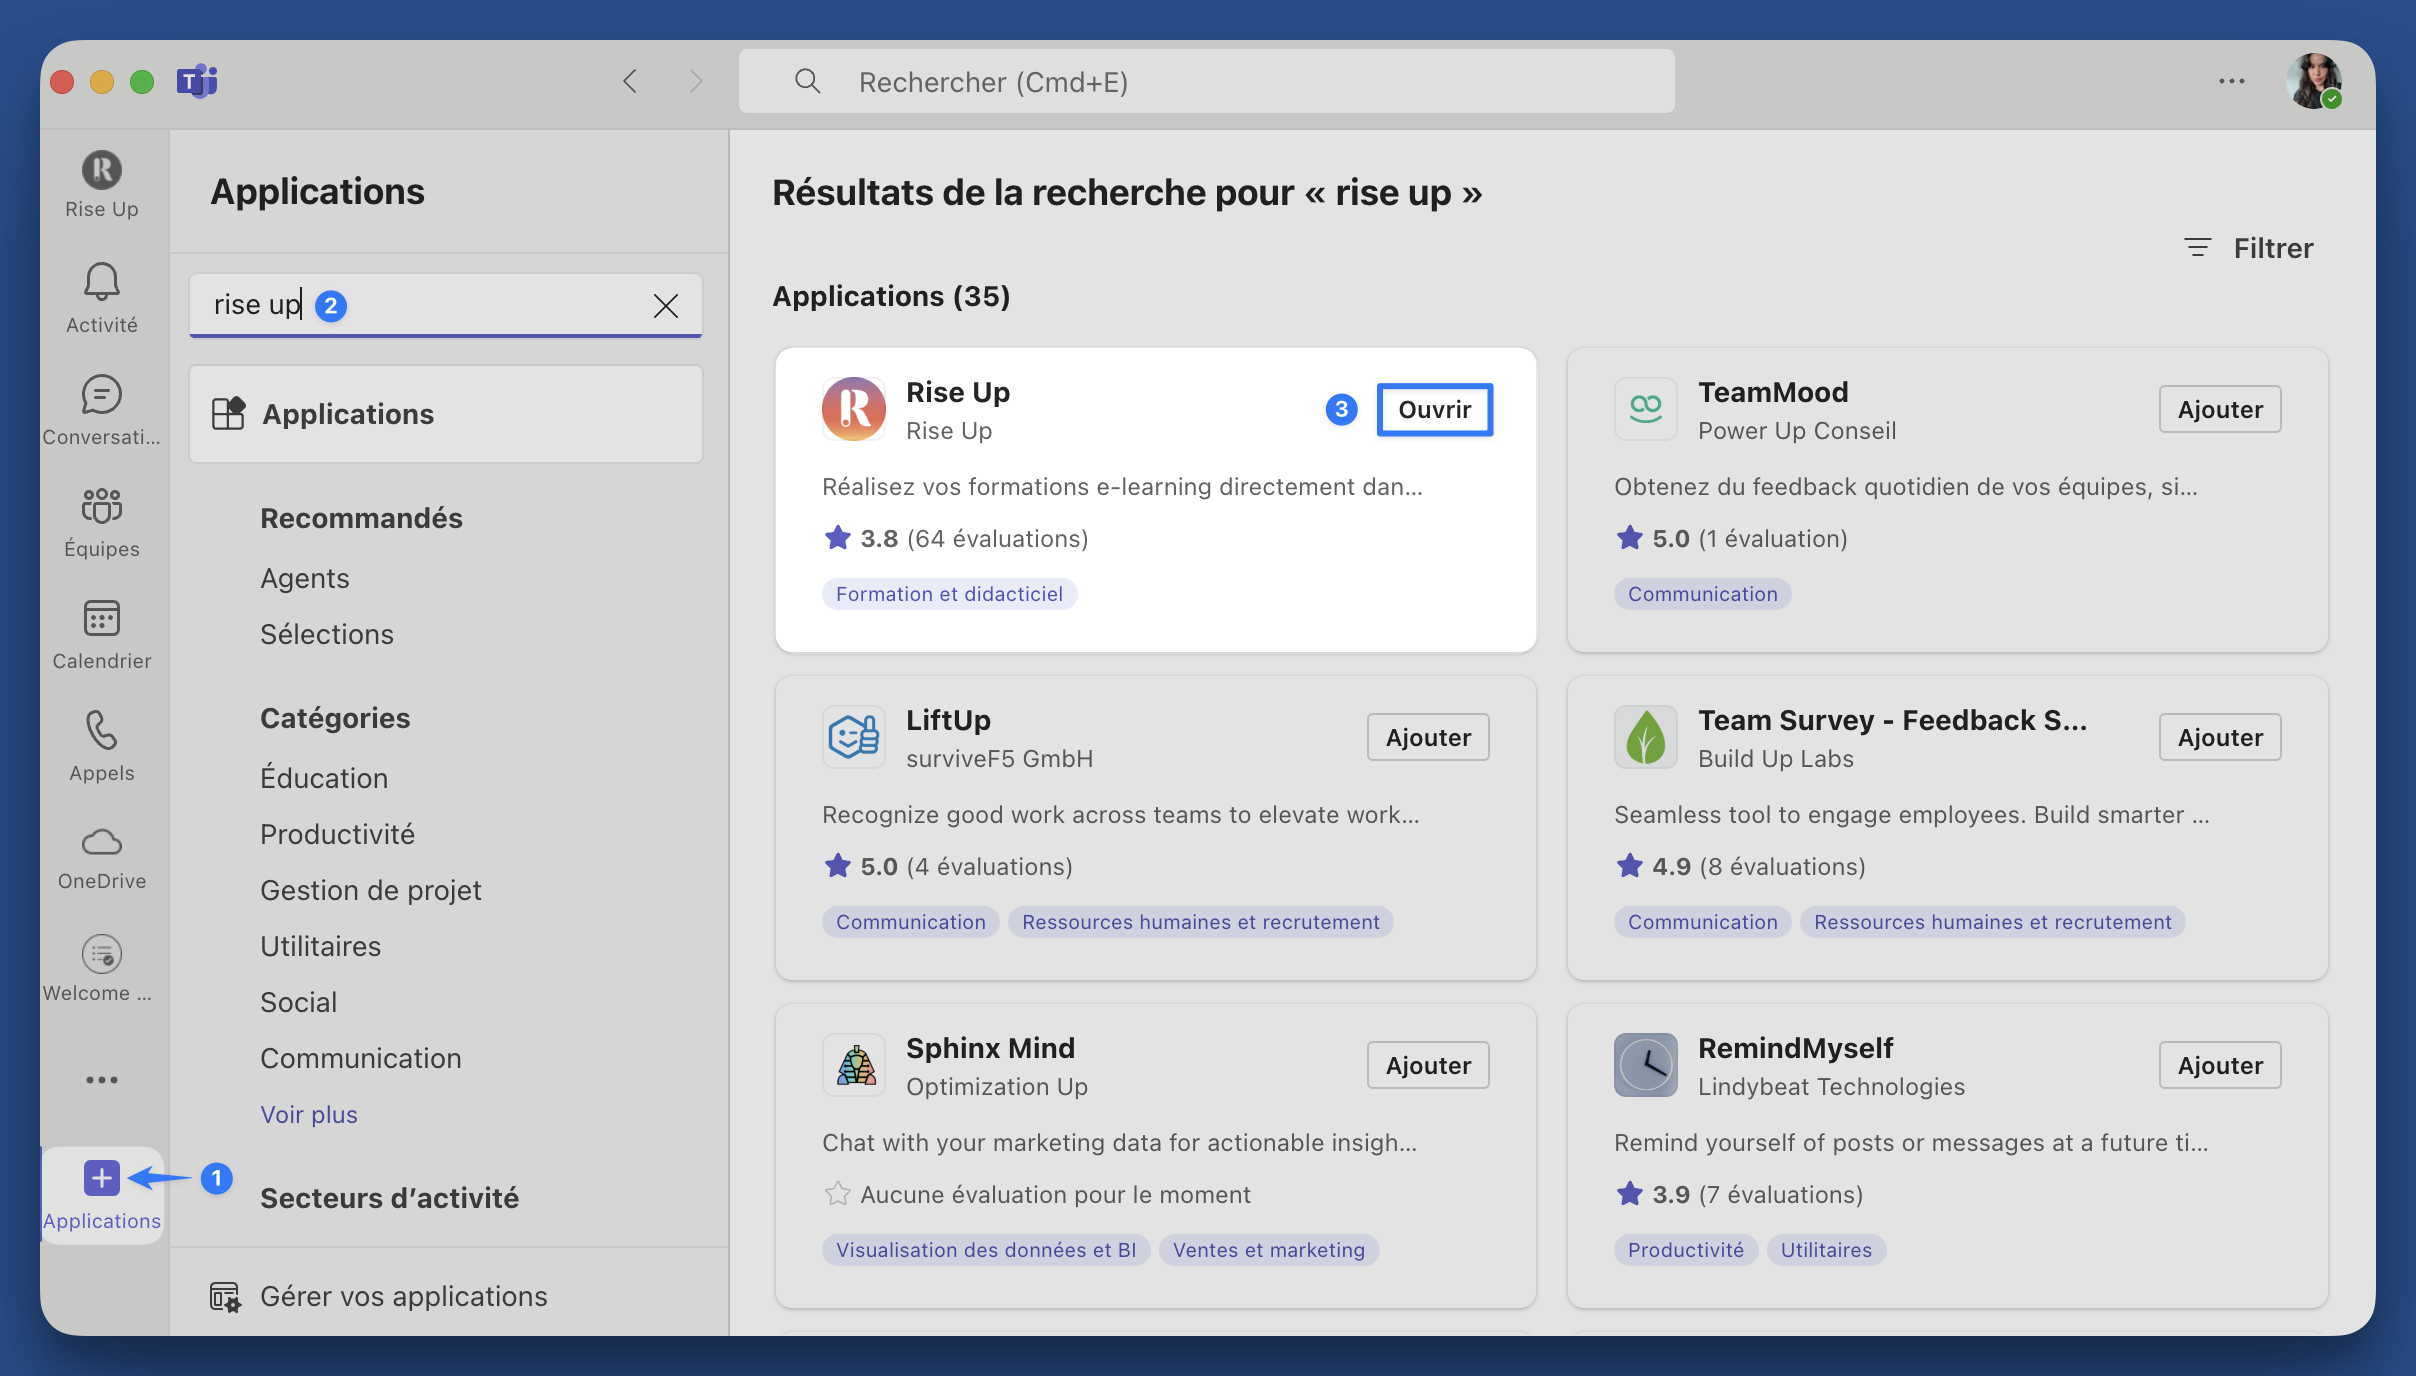Image resolution: width=2416 pixels, height=1376 pixels.
Task: Open the Calendrier icon
Action: pyautogui.click(x=101, y=619)
